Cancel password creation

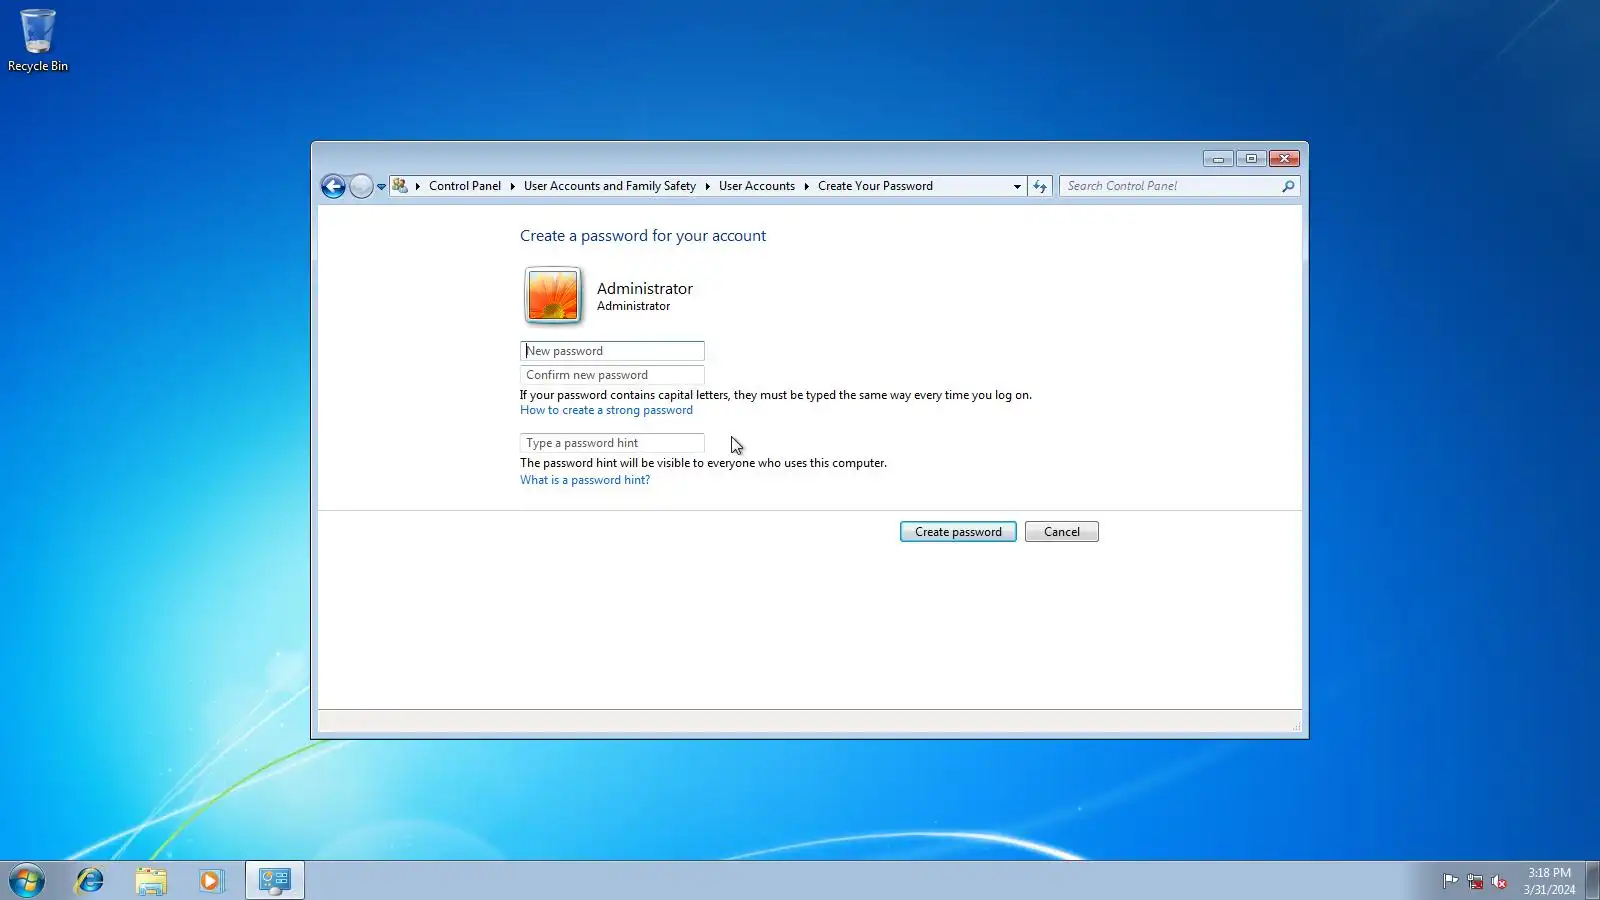coord(1062,532)
